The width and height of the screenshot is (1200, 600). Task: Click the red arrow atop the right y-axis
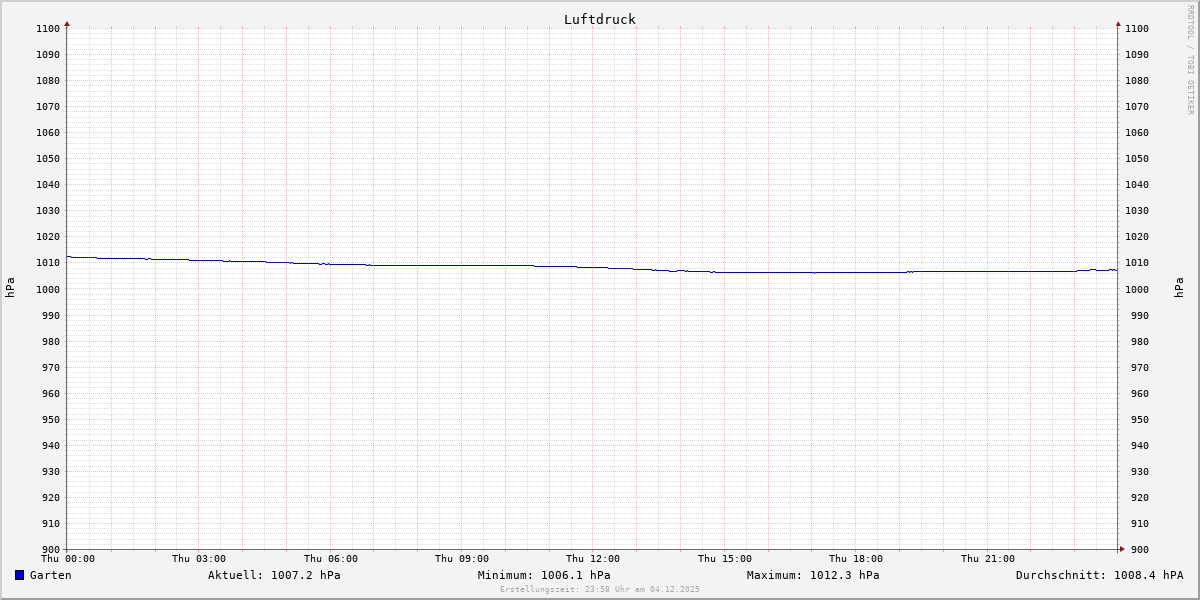1118,23
